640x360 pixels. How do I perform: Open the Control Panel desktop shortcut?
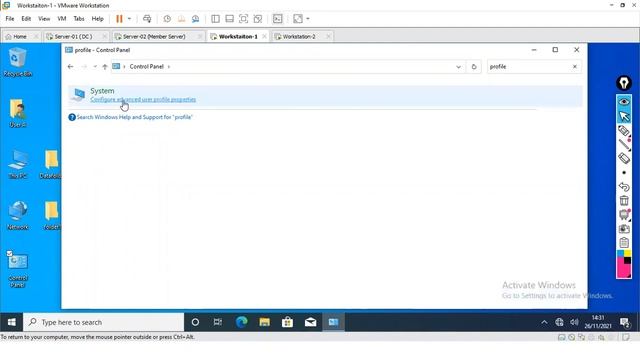point(18,269)
